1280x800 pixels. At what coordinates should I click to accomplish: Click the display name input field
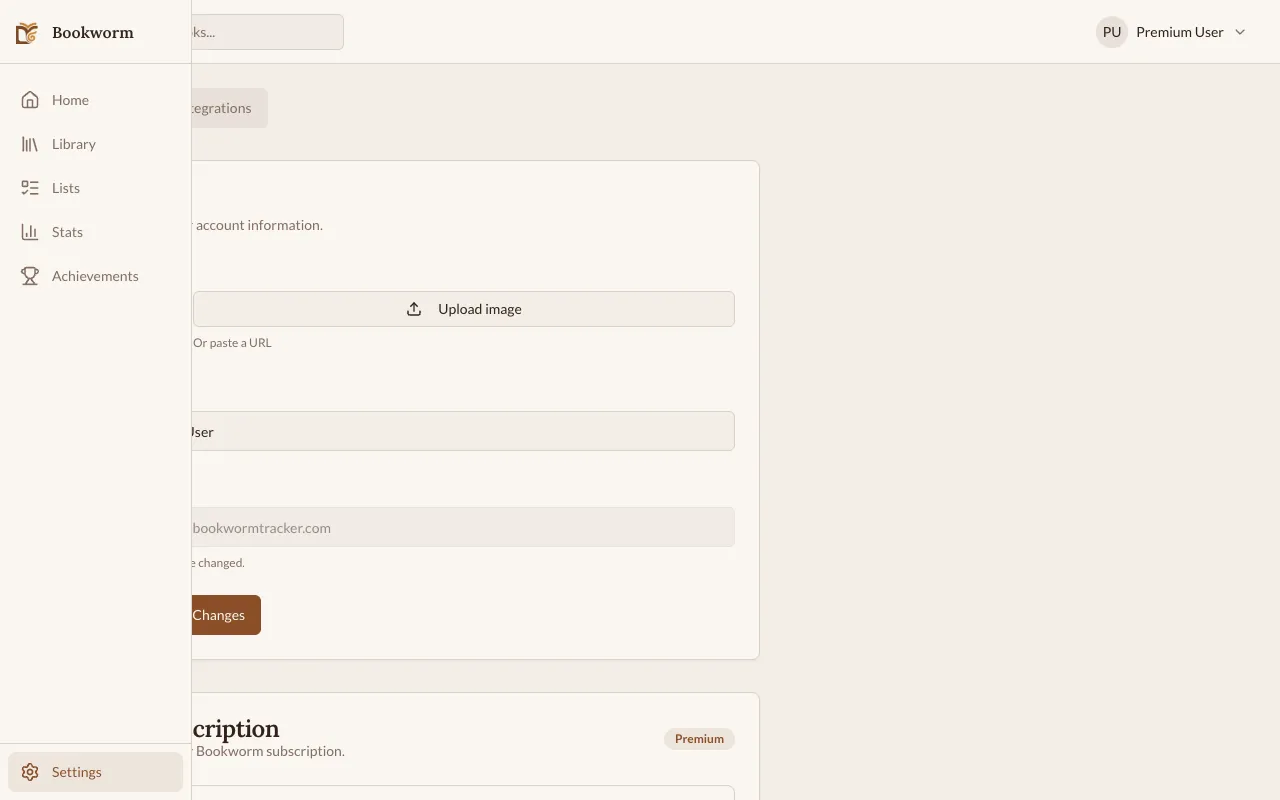tap(463, 431)
